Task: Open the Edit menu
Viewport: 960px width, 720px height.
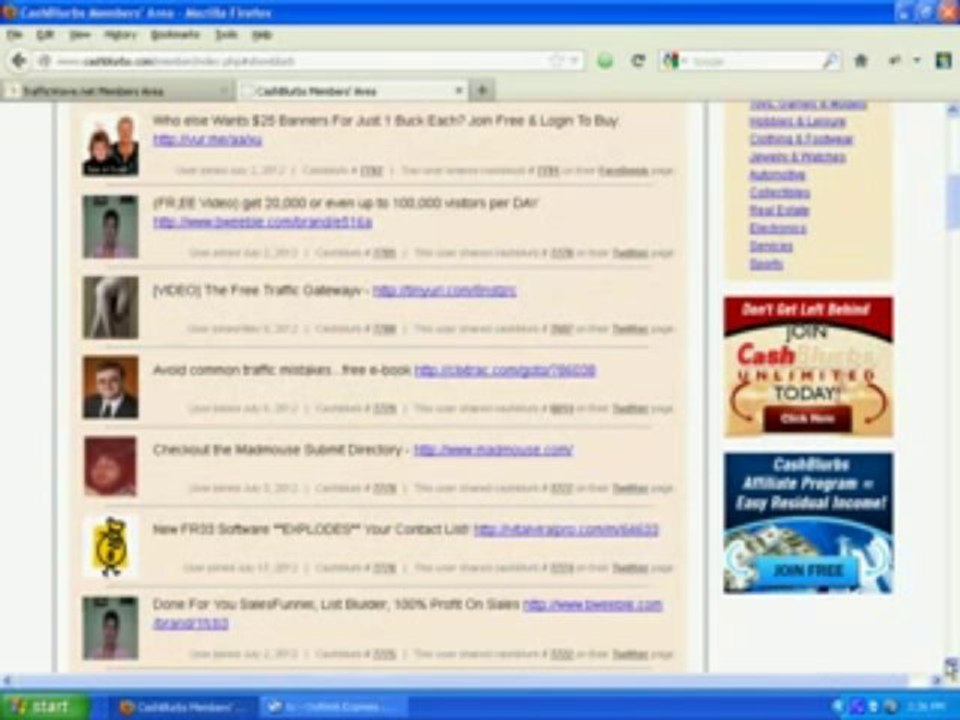Action: (x=45, y=35)
